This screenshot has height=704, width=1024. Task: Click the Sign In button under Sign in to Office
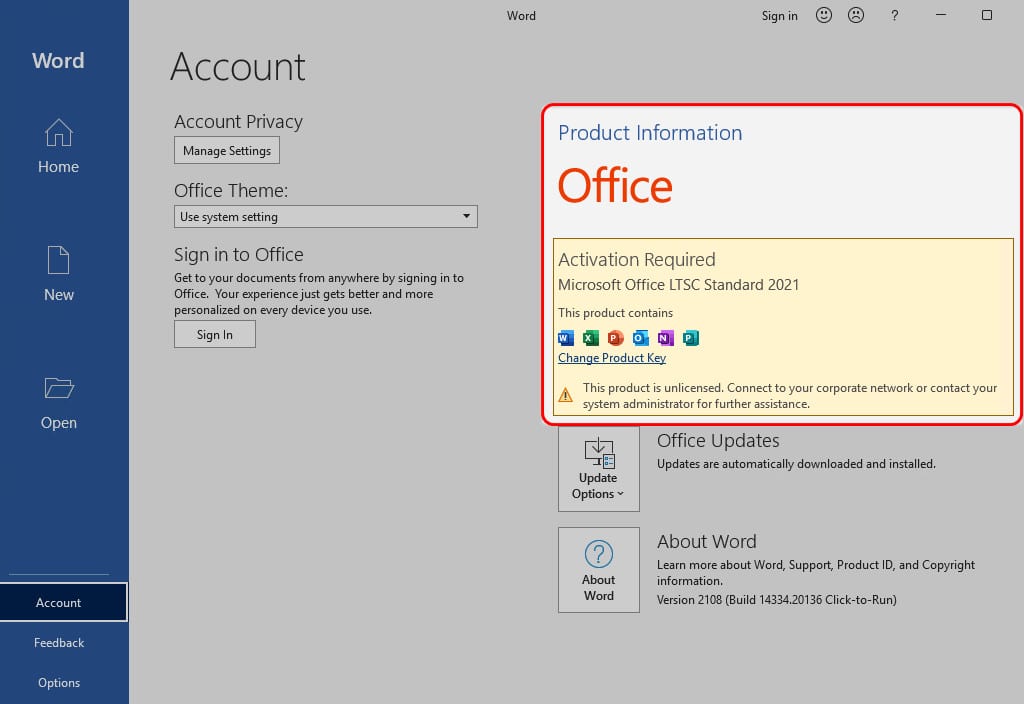[x=215, y=334]
